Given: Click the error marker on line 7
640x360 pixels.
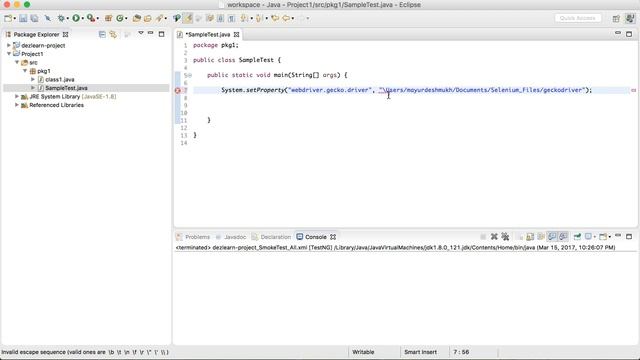Looking at the screenshot, I should [178, 90].
